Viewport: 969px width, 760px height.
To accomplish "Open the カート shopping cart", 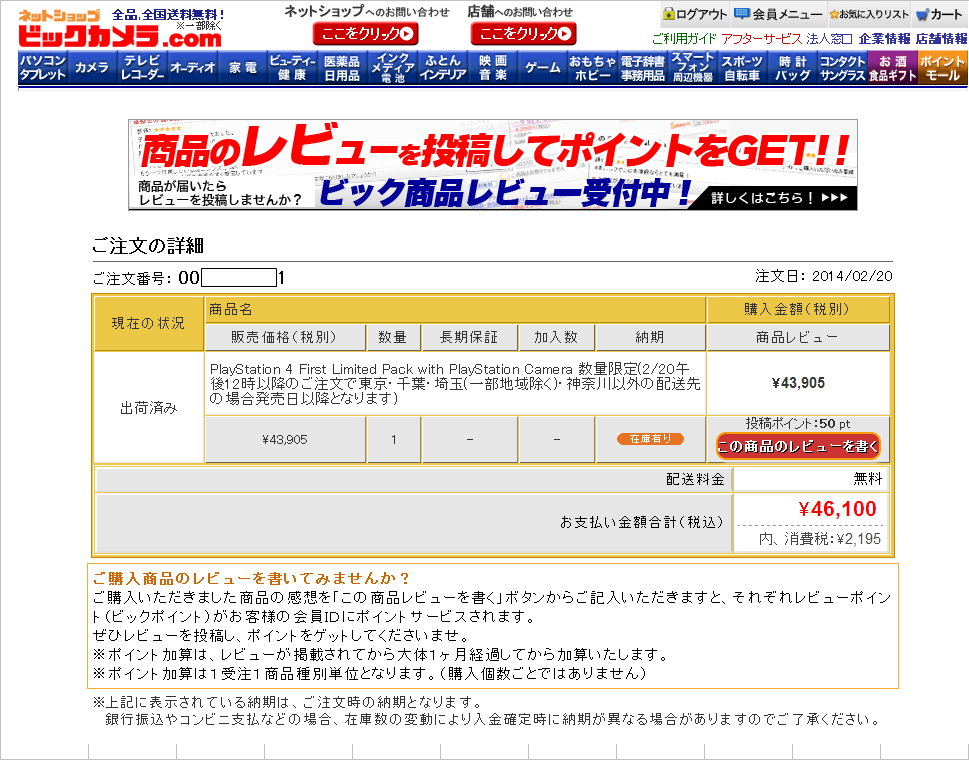I will click(939, 14).
